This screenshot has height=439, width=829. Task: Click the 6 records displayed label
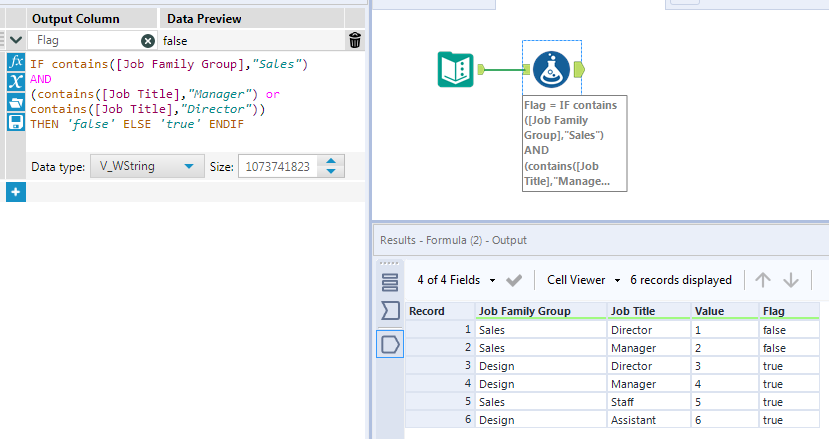681,280
